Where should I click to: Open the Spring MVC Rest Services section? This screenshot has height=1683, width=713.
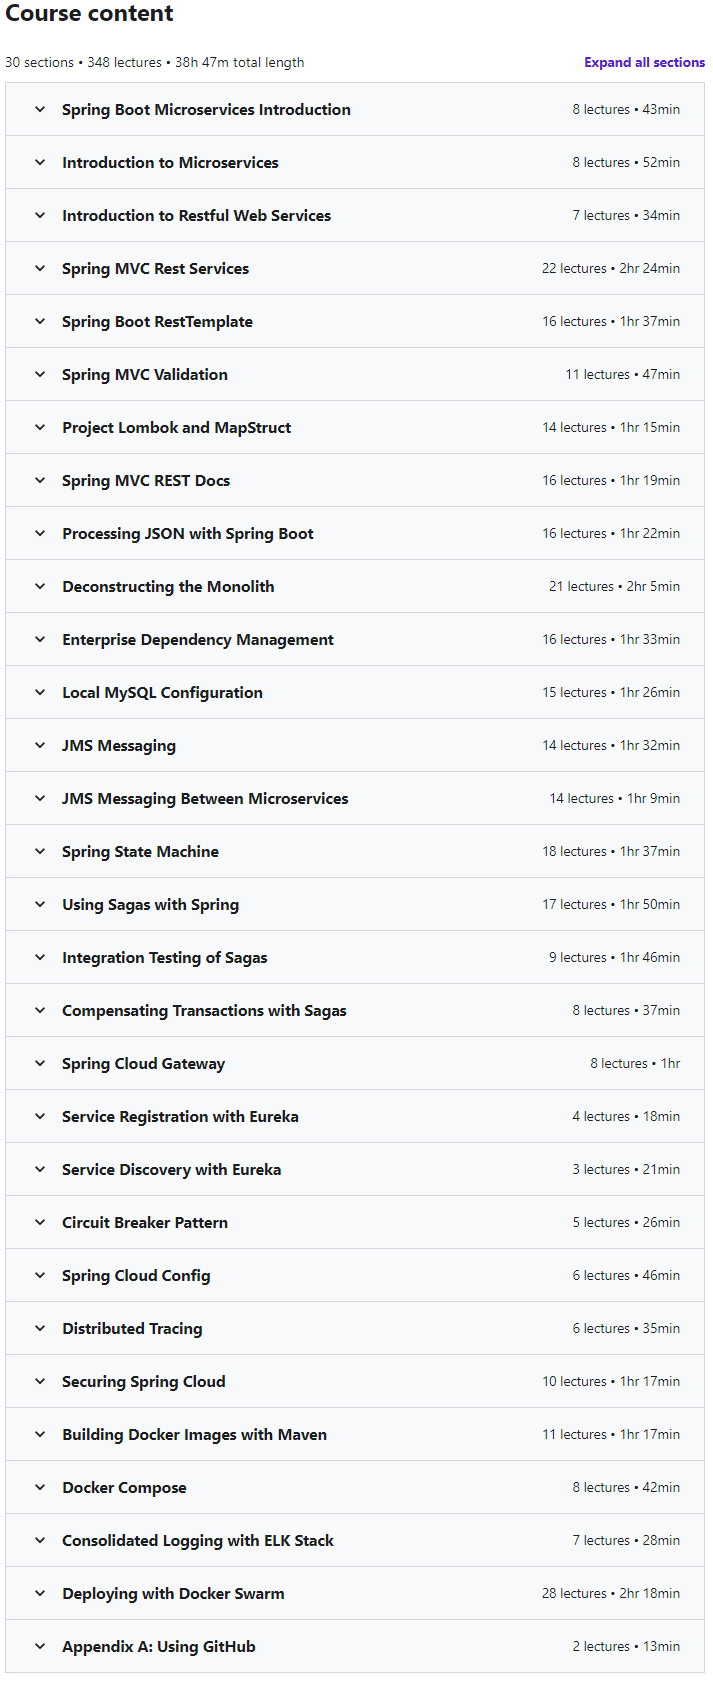(355, 268)
